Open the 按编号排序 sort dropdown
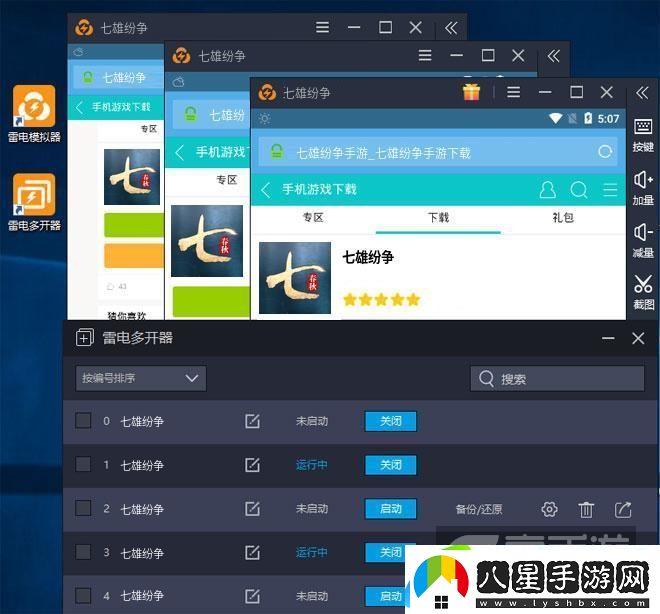 pyautogui.click(x=141, y=378)
